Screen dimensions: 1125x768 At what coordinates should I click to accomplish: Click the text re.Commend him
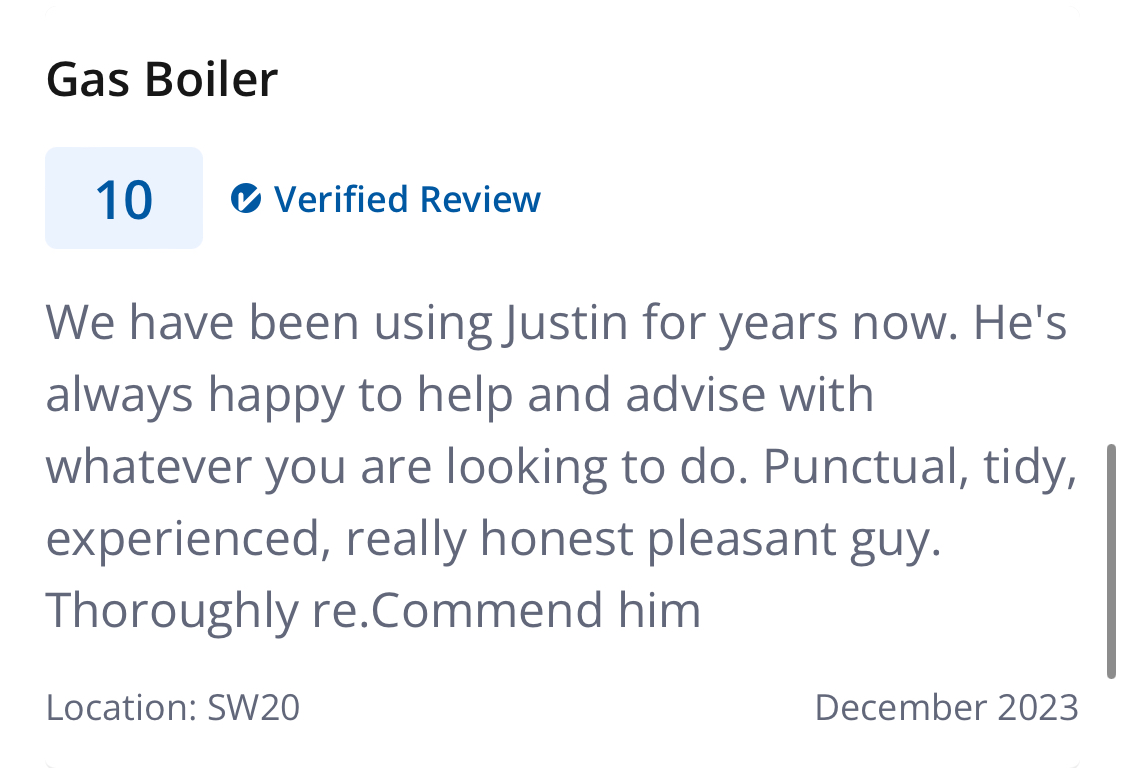click(507, 610)
